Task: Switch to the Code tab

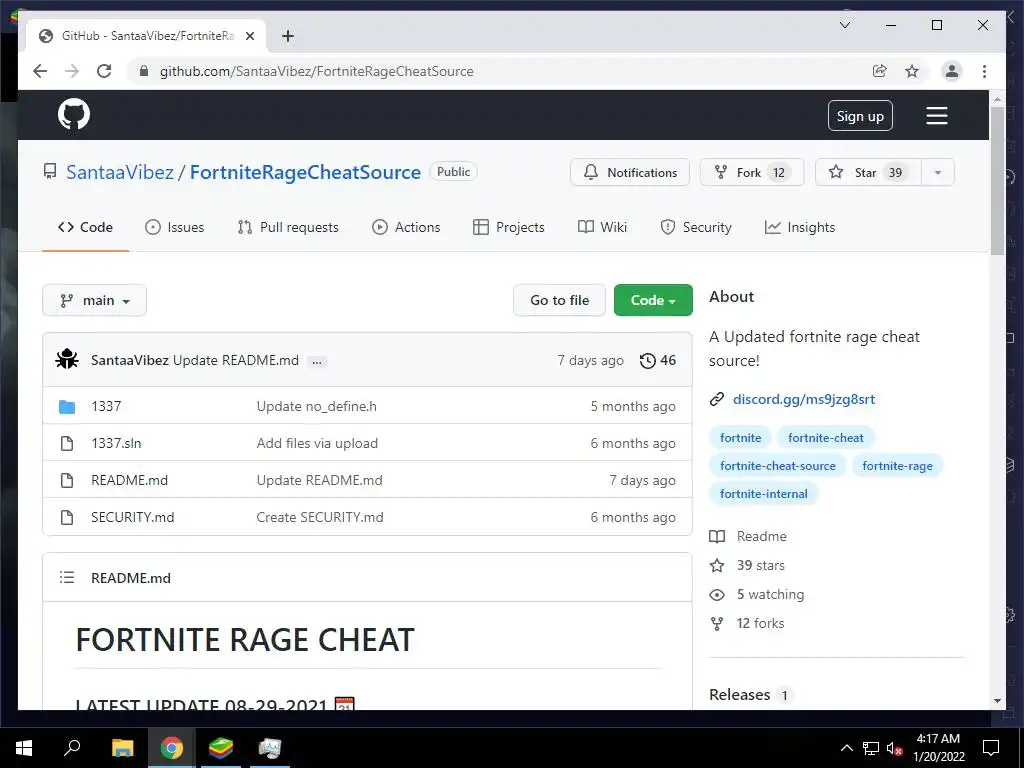Action: click(85, 227)
